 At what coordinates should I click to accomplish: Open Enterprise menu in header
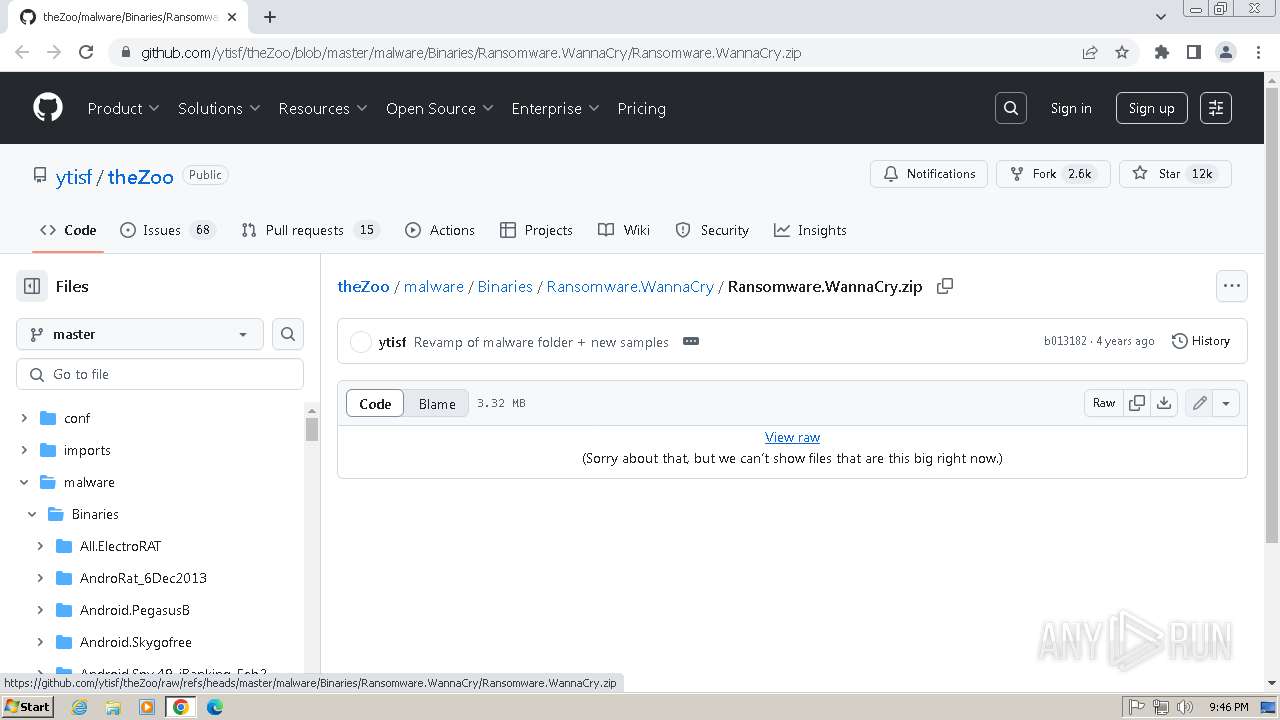(x=555, y=108)
